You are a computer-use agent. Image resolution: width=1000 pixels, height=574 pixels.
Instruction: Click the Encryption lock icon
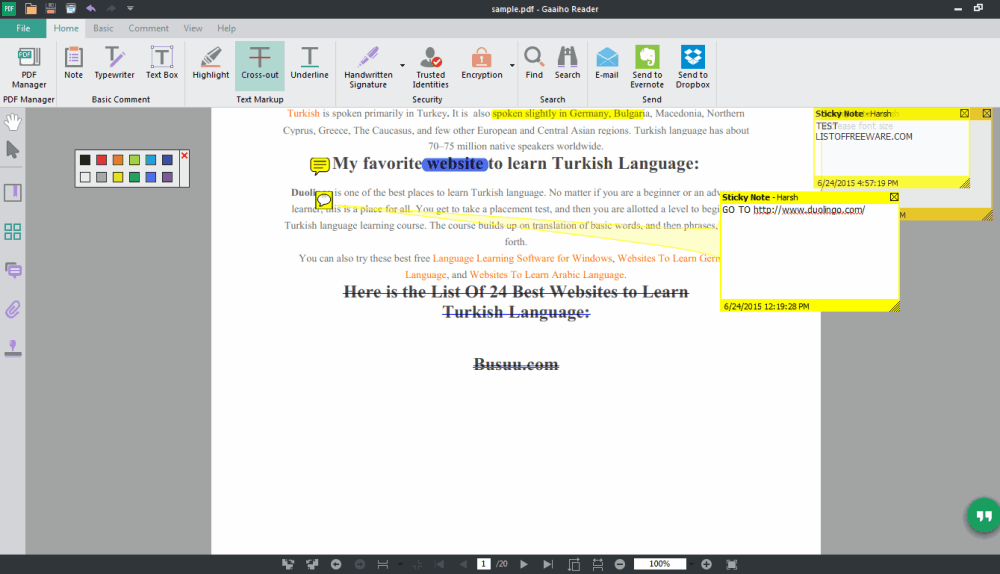tap(482, 57)
